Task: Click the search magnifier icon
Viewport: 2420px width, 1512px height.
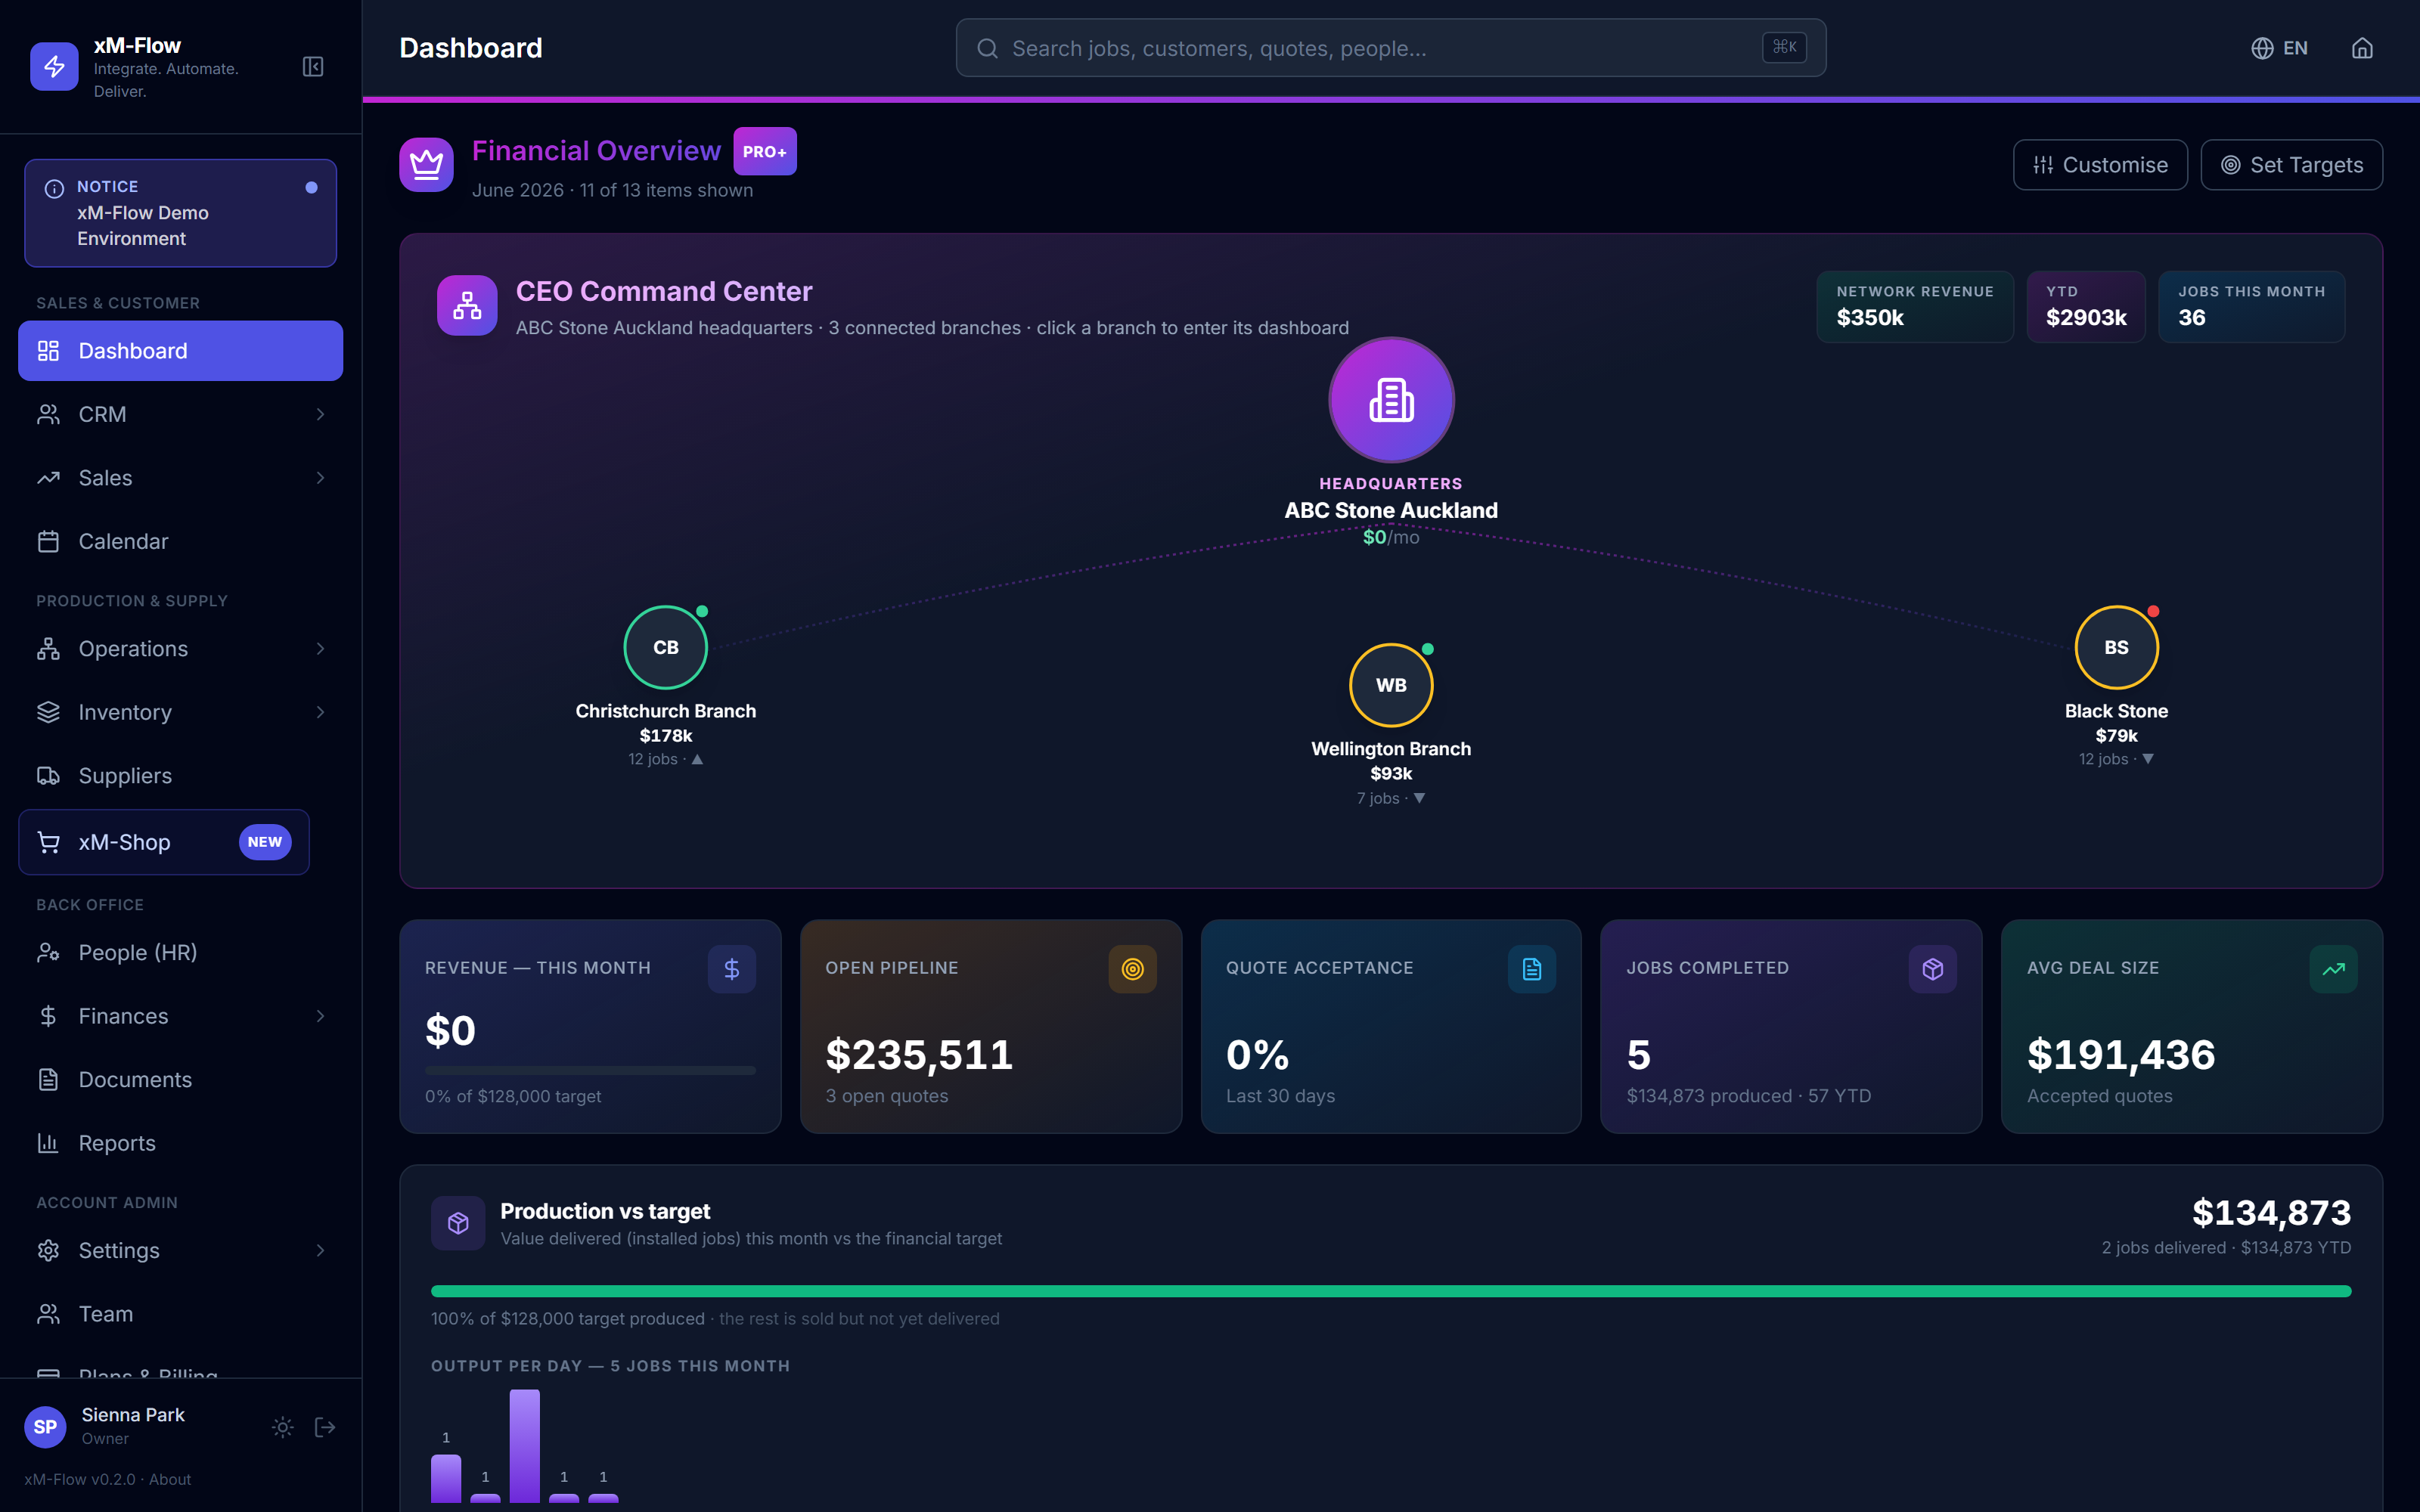Action: coord(987,48)
